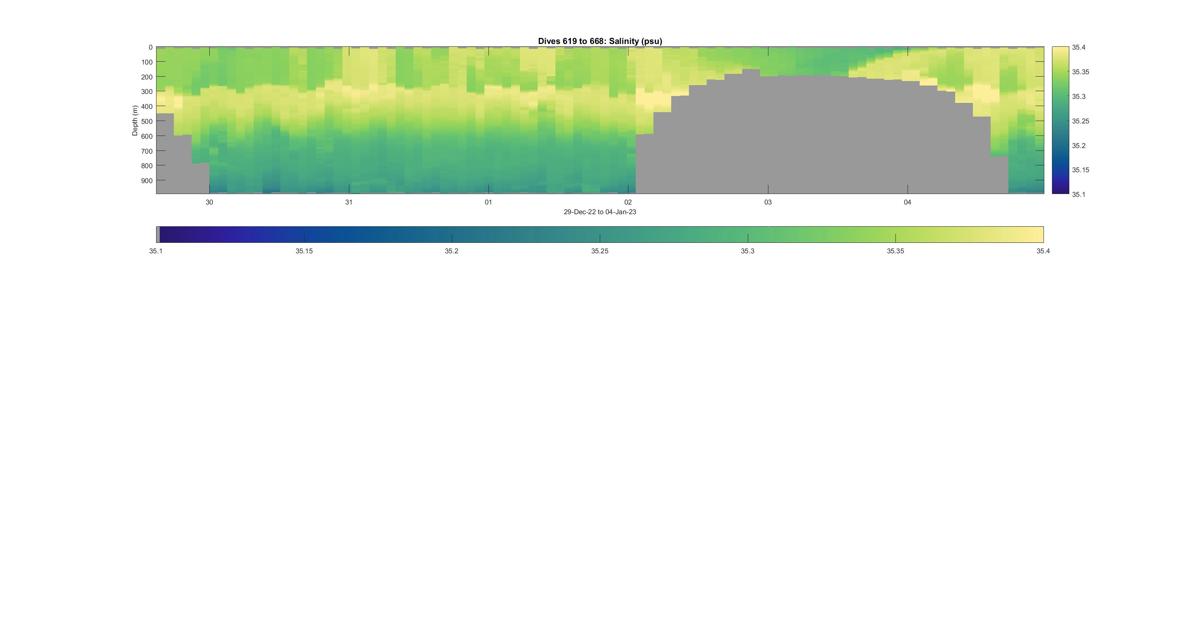Click the x-axis tick label '30'
The image size is (1200, 622).
click(x=209, y=202)
